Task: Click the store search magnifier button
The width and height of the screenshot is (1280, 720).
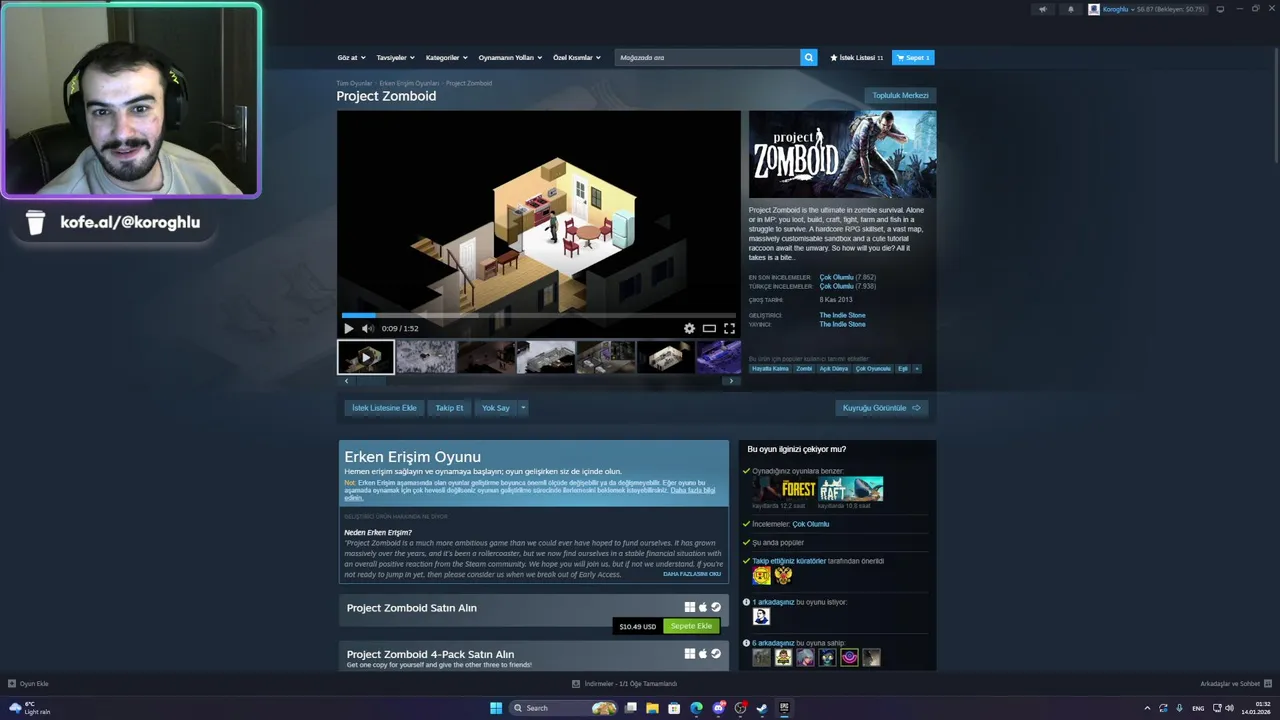Action: point(809,58)
